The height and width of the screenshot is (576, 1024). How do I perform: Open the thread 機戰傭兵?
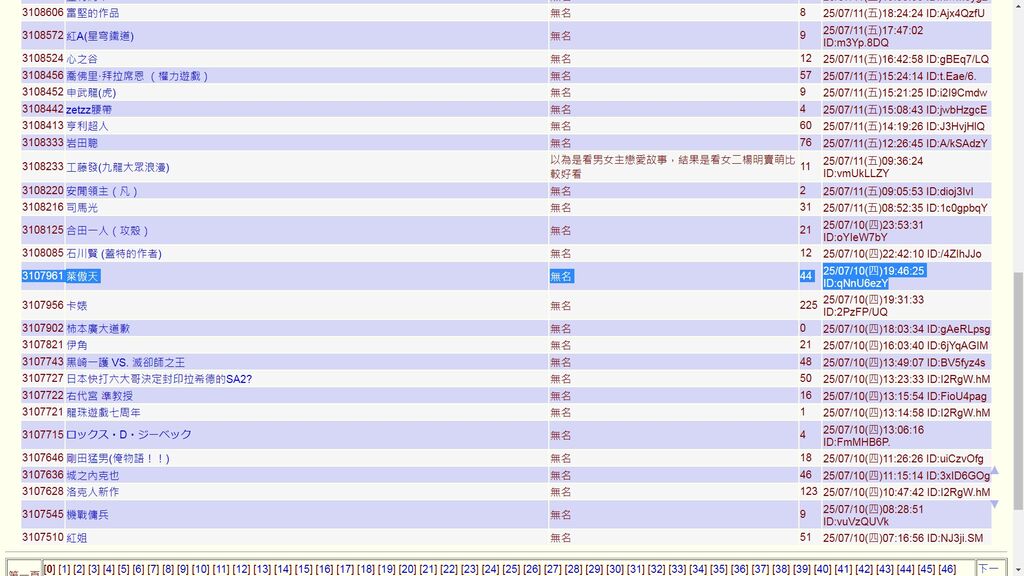(x=87, y=515)
